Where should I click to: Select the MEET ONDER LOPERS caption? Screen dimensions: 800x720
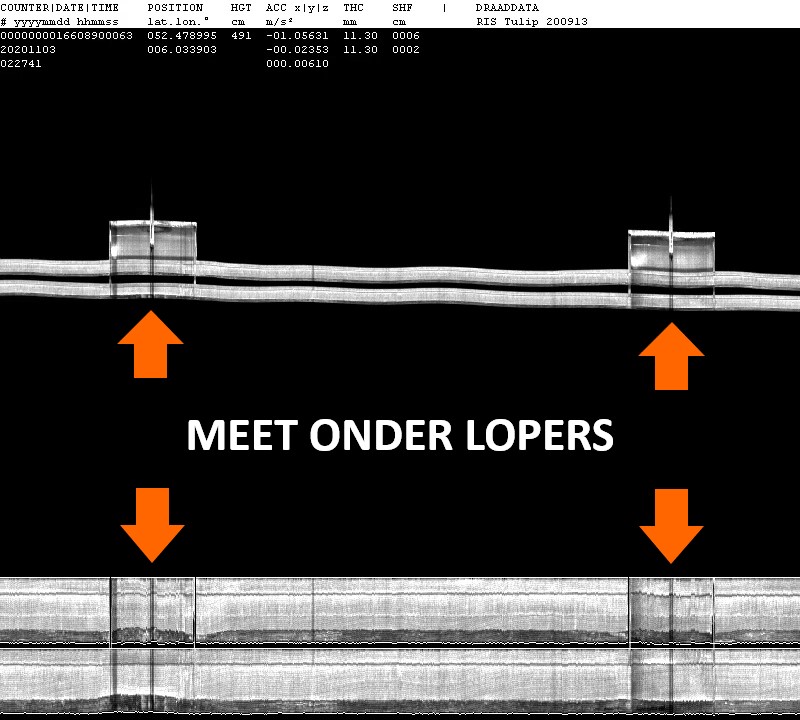click(x=400, y=436)
